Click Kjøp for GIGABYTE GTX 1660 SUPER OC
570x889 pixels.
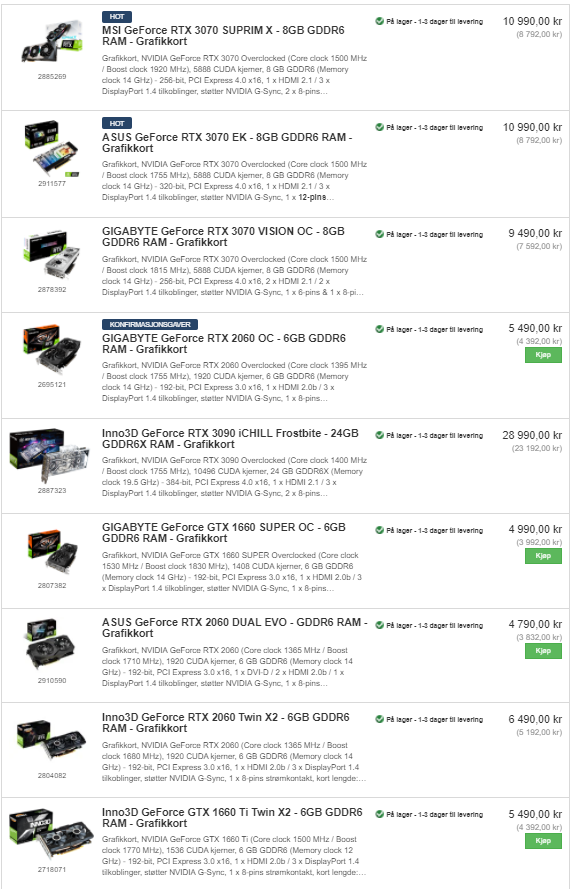543,556
